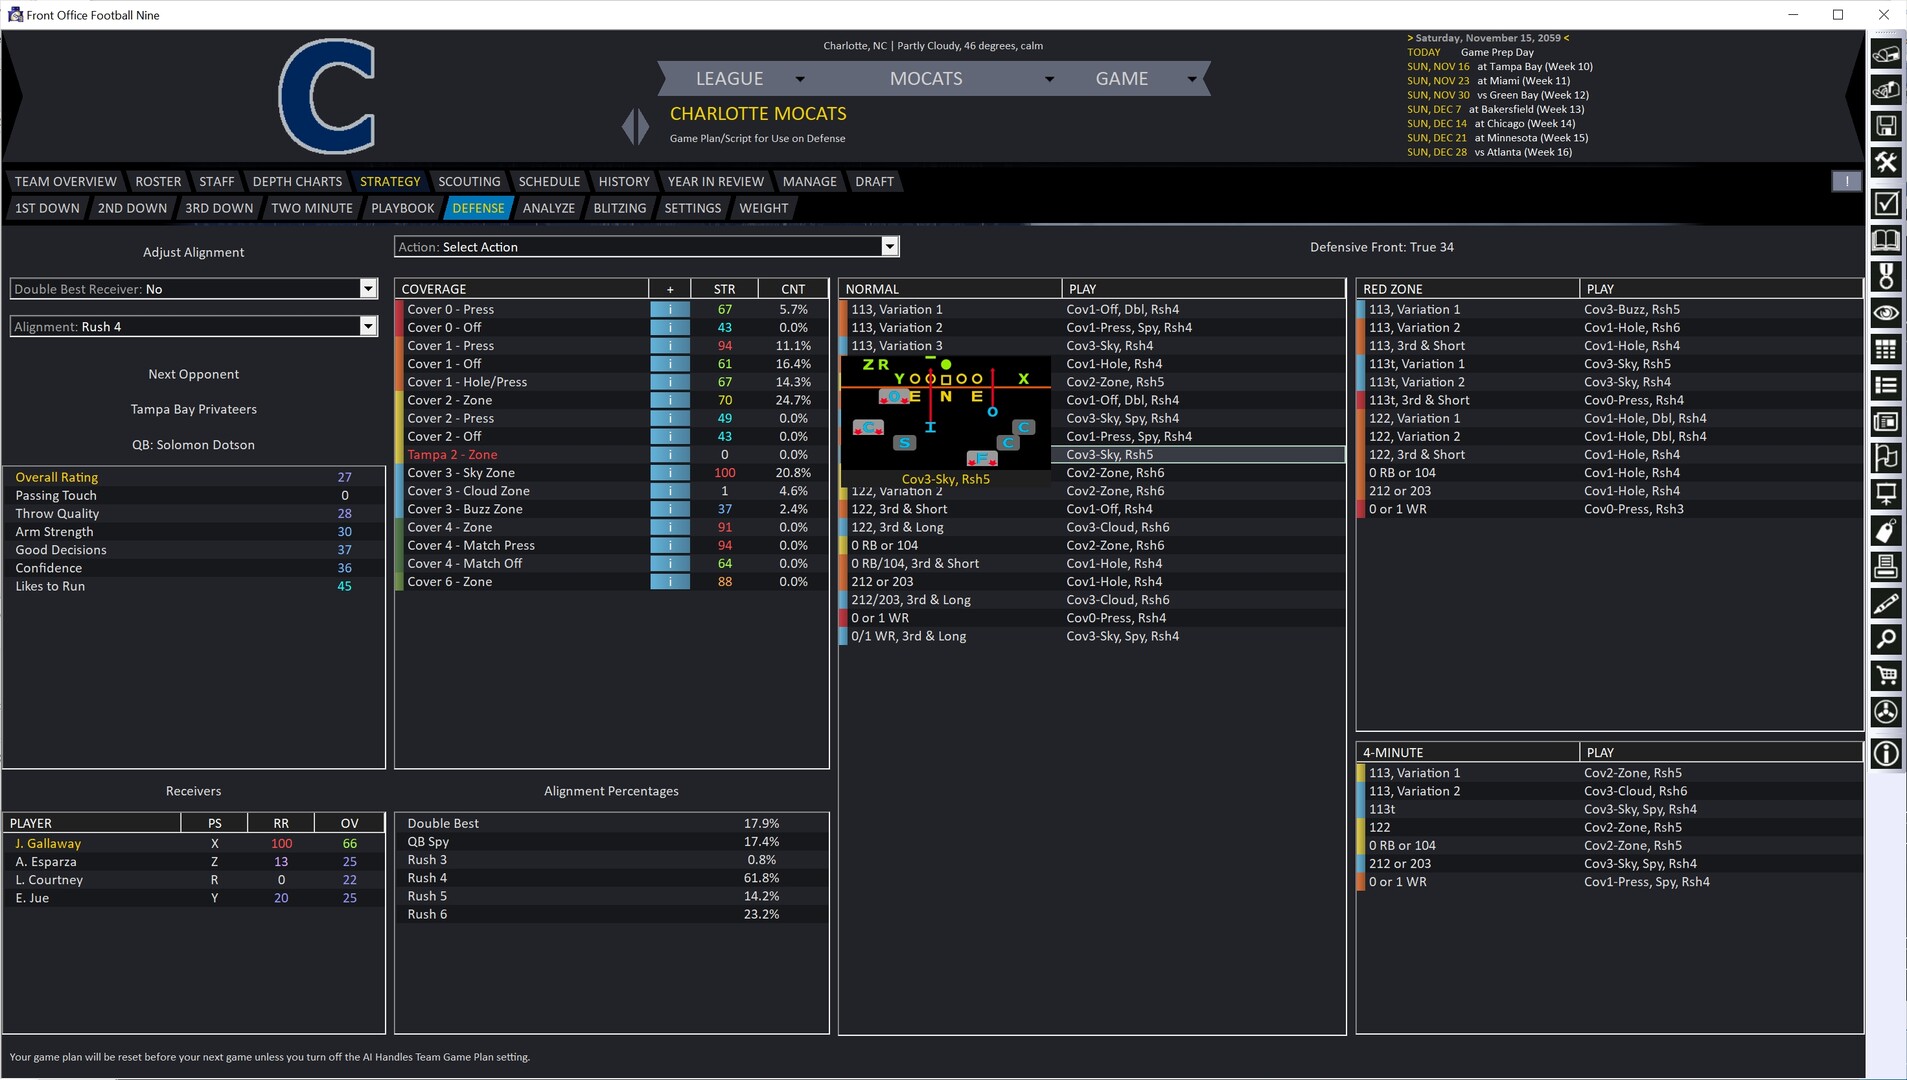This screenshot has width=1907, height=1080.
Task: Open the Action Select Action dropdown
Action: [889, 247]
